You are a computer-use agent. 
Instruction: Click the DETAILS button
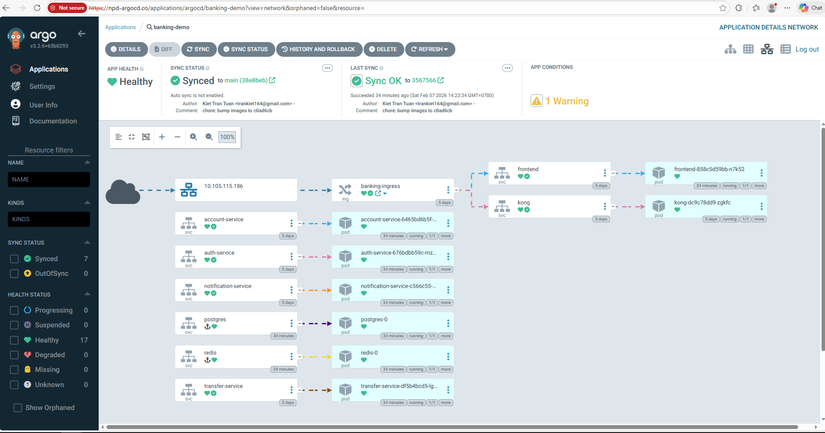coord(126,49)
